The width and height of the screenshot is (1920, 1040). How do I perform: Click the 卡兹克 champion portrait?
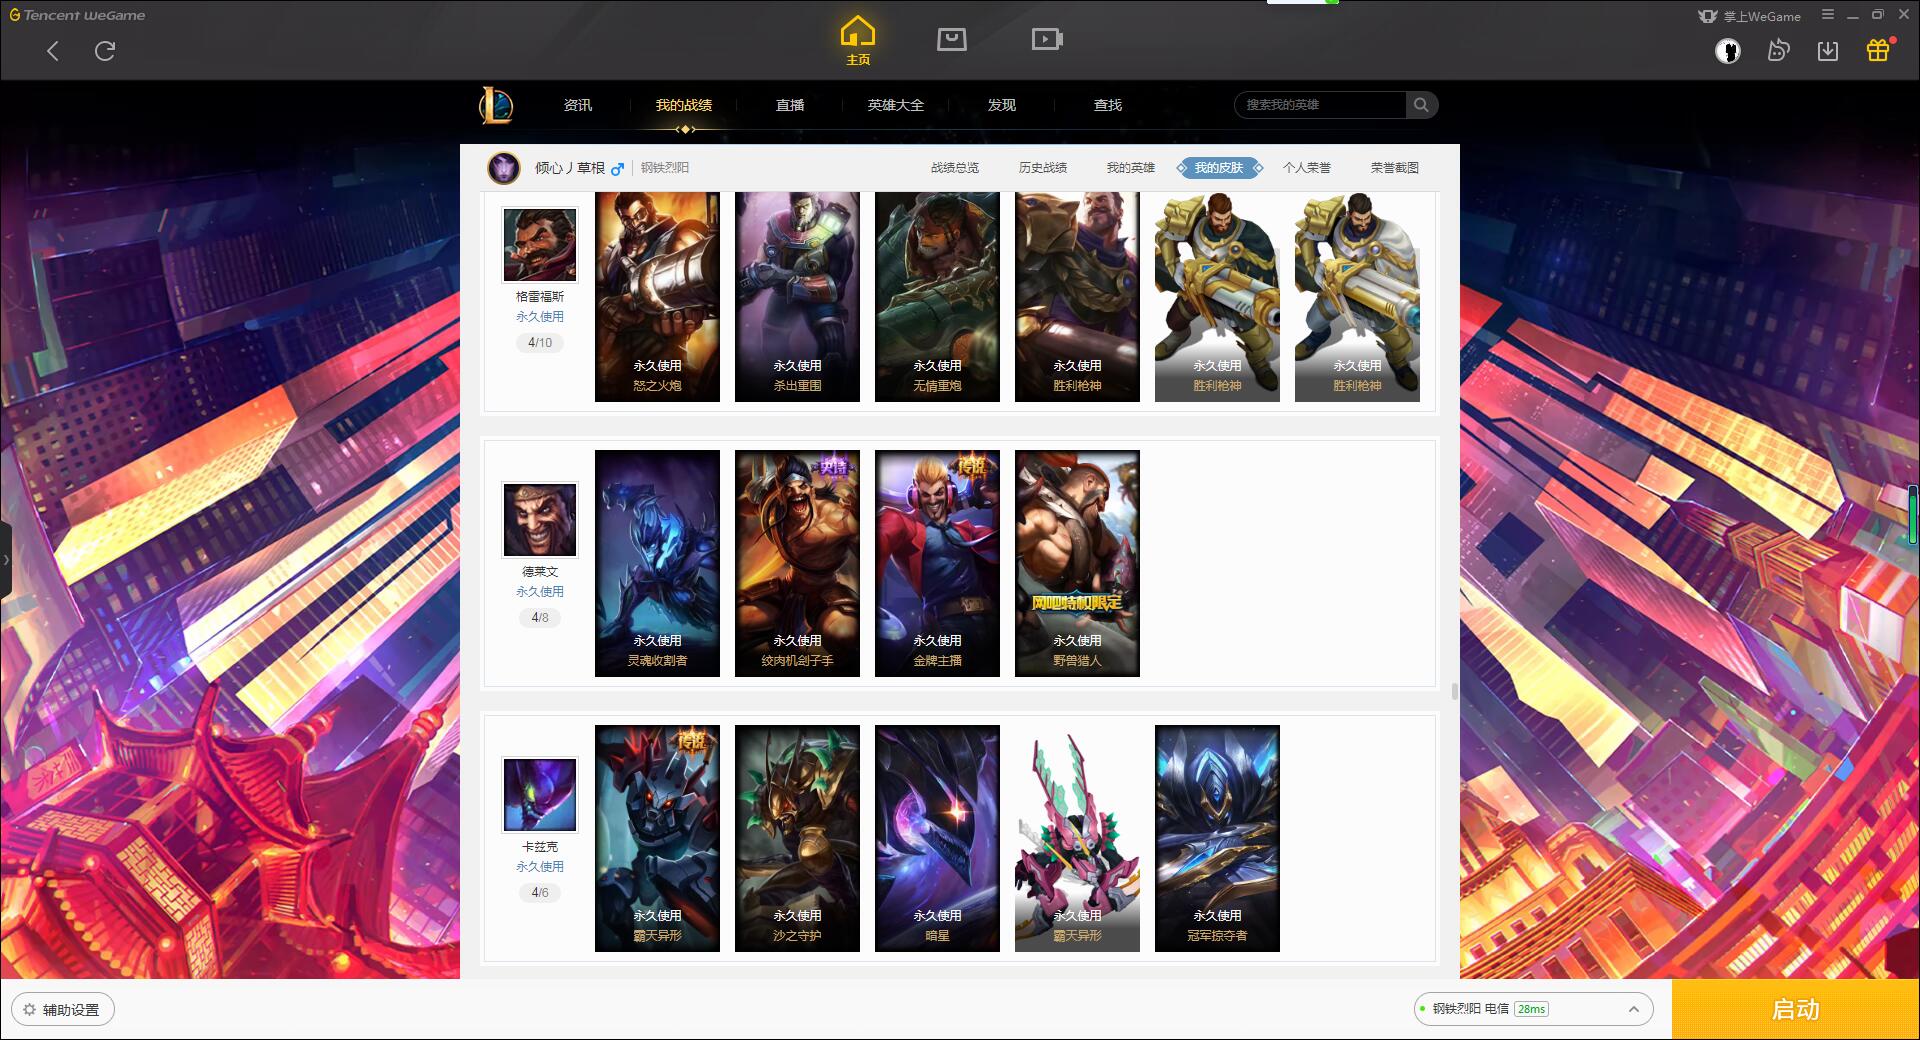tap(540, 795)
